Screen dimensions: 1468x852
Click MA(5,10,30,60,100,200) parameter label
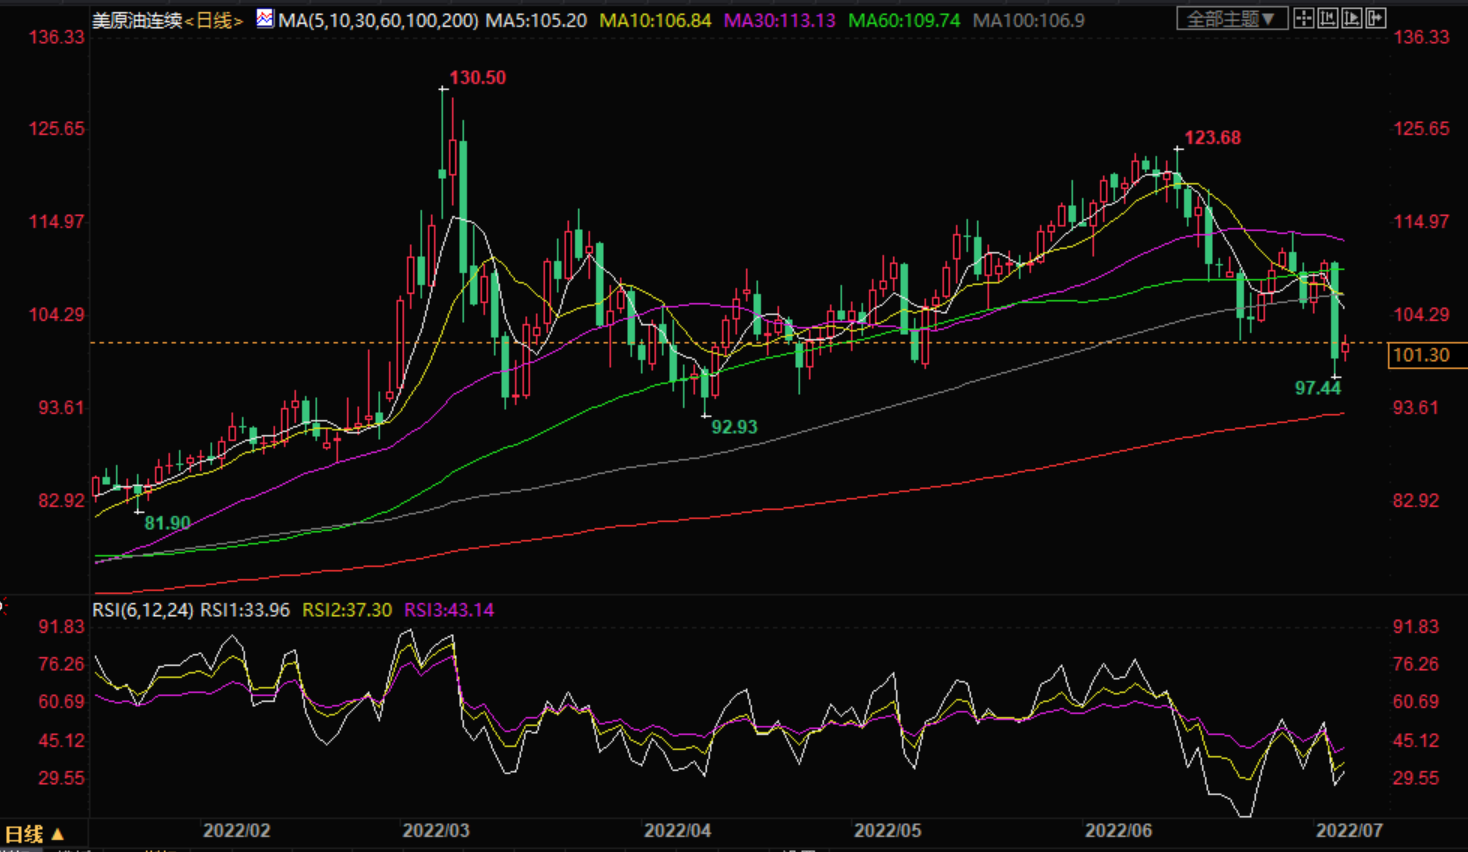click(x=378, y=20)
